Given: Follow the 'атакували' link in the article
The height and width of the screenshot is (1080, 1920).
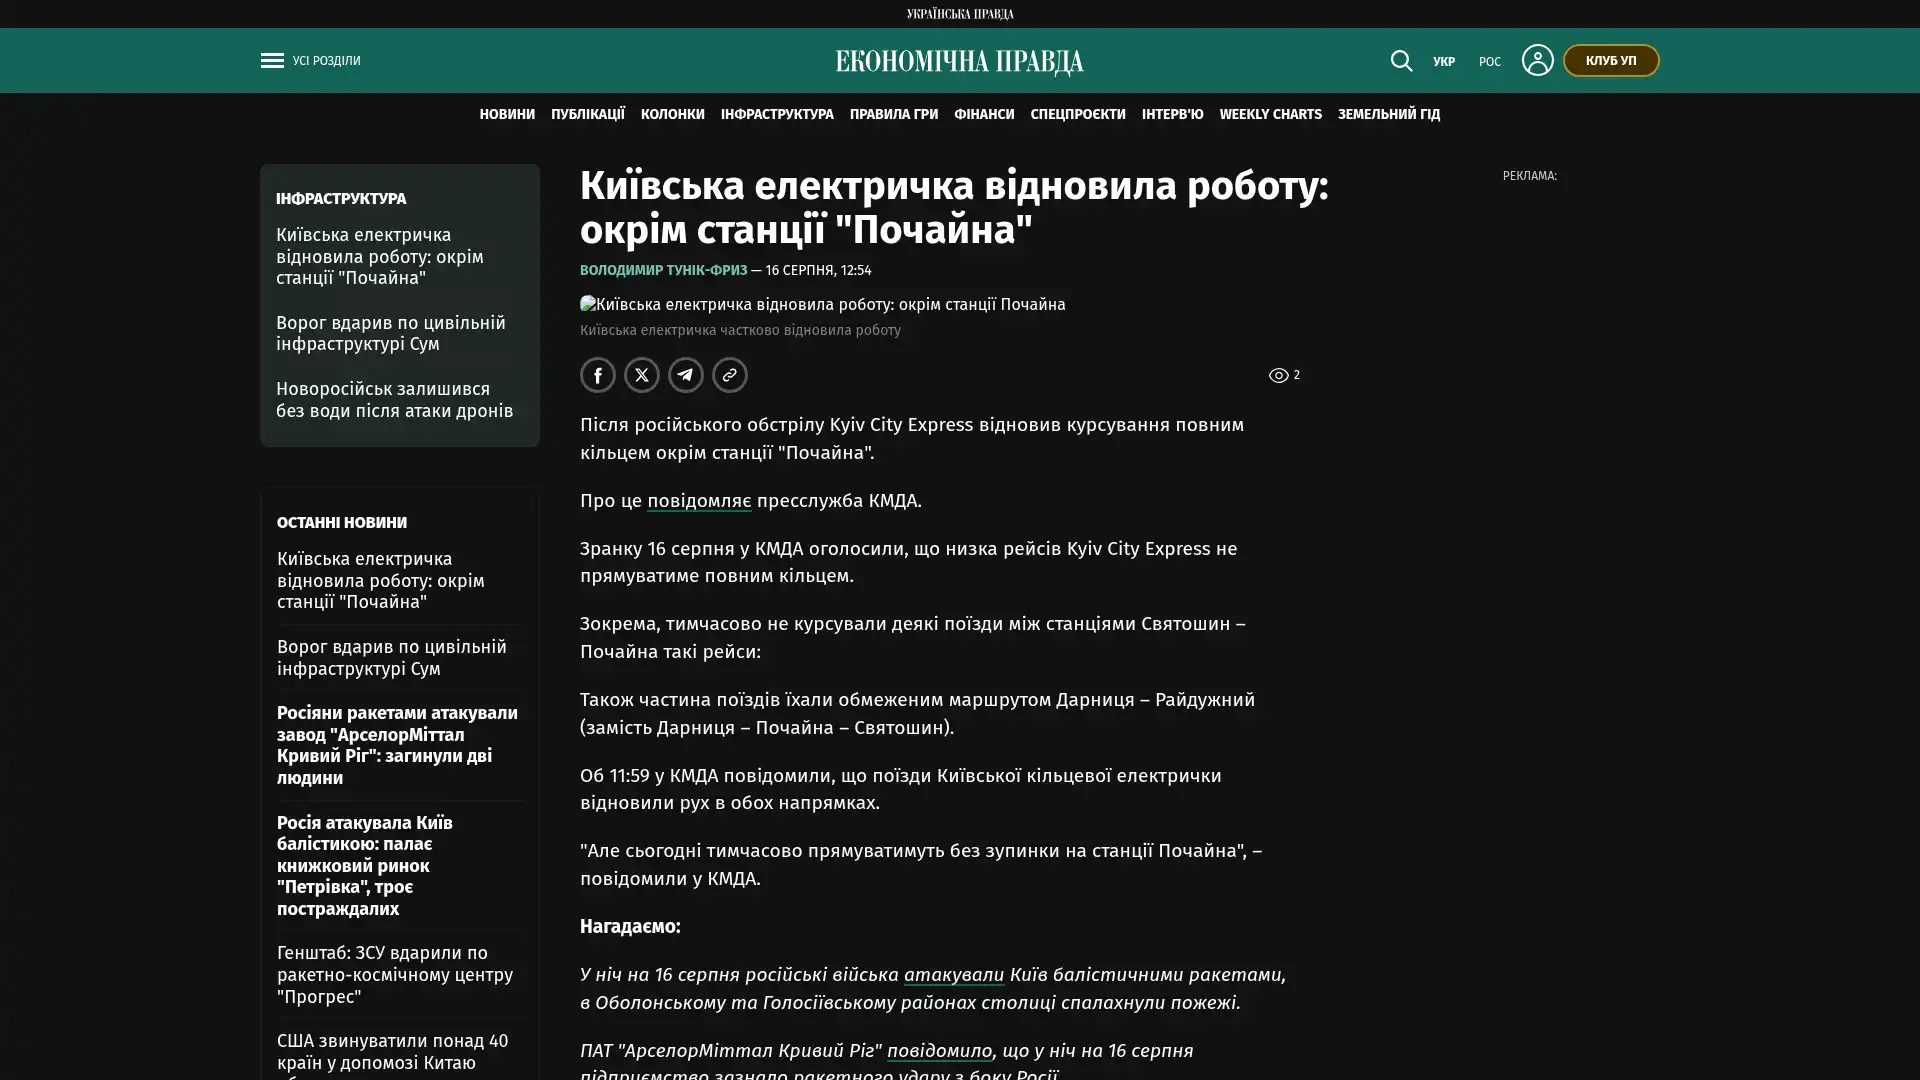Looking at the screenshot, I should point(954,974).
